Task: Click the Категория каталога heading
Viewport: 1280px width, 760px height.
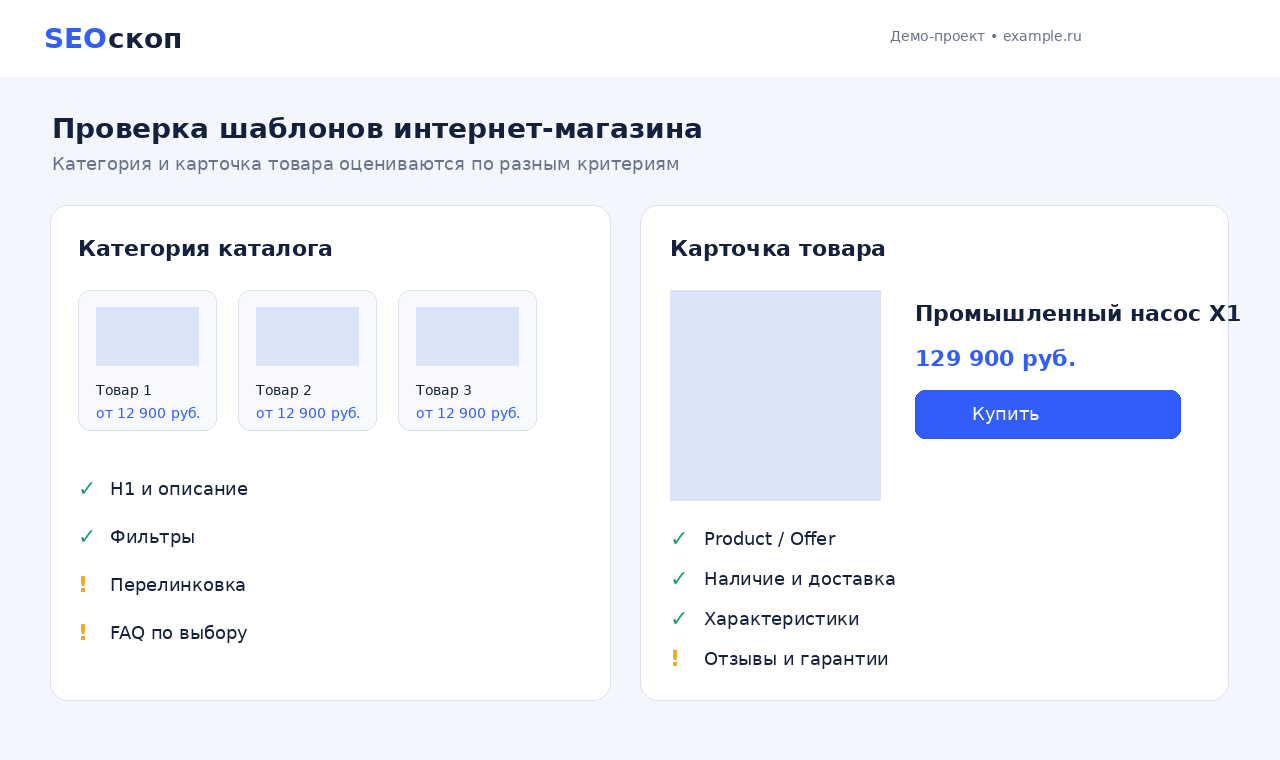Action: click(205, 249)
